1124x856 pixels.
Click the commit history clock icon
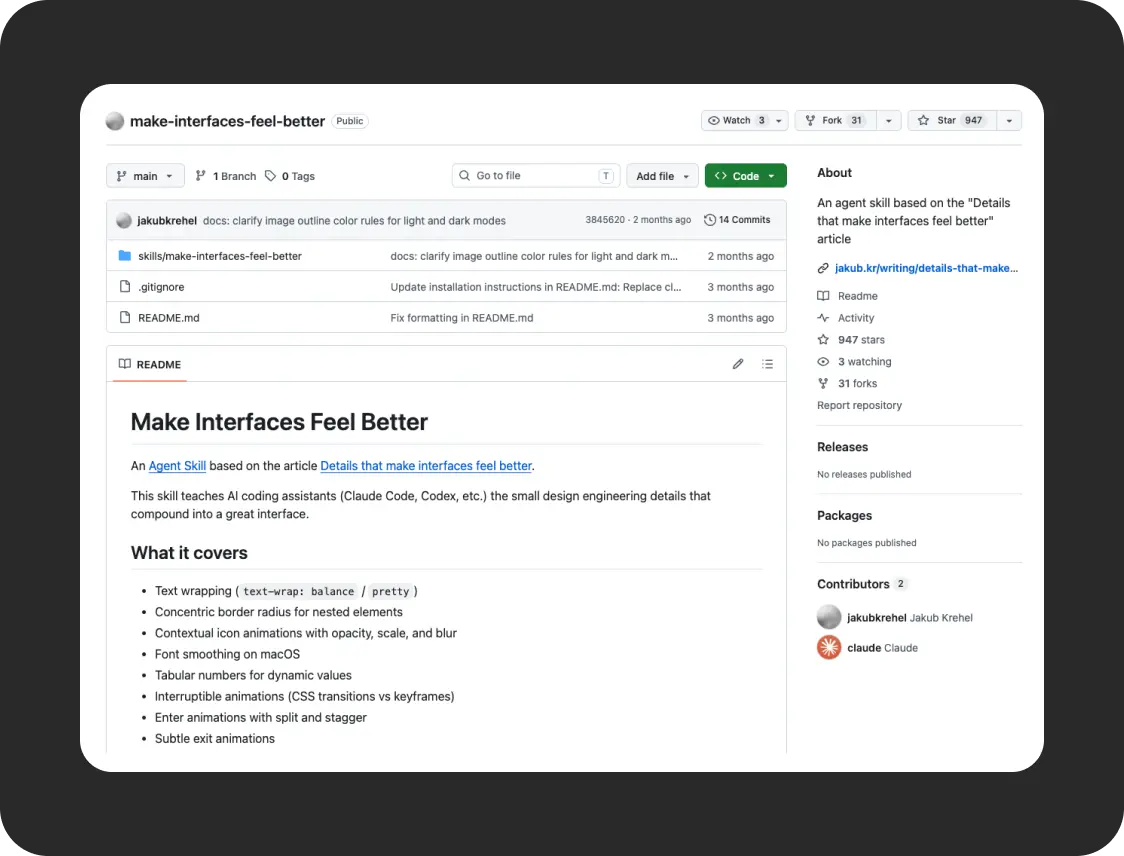click(710, 220)
